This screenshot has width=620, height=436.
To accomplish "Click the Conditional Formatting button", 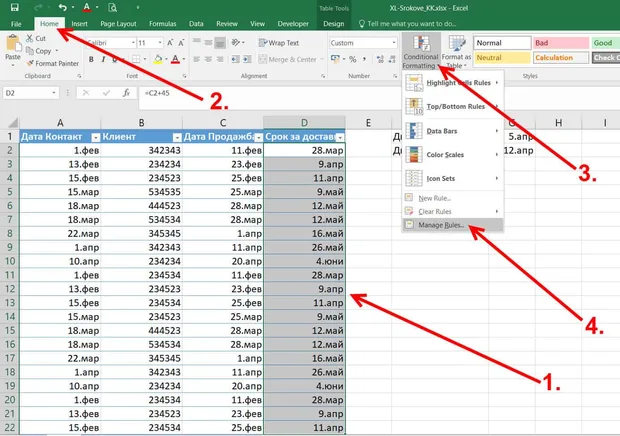I will (x=421, y=52).
